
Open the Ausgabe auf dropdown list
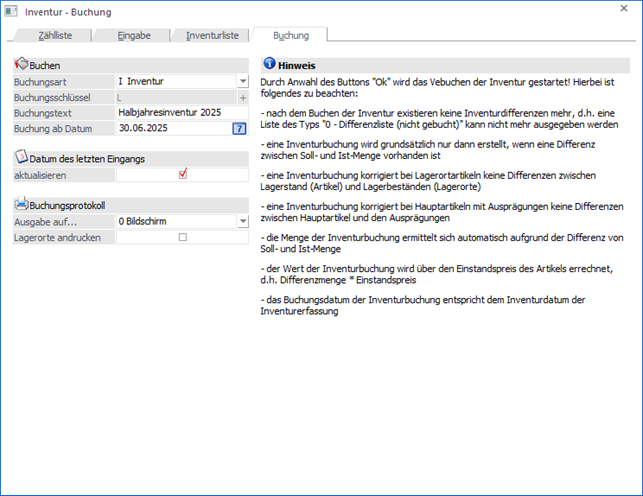[242, 221]
